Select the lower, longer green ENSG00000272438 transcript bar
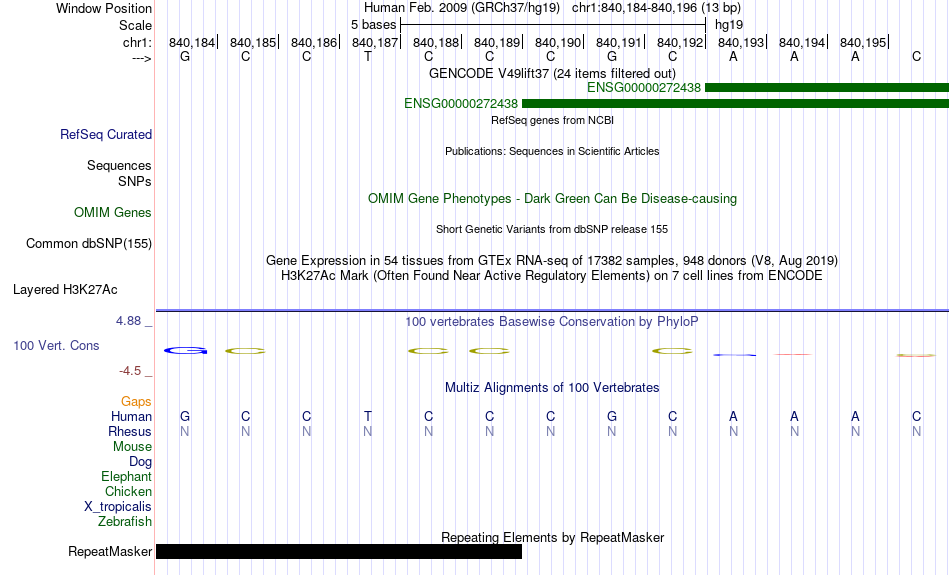 [x=736, y=104]
